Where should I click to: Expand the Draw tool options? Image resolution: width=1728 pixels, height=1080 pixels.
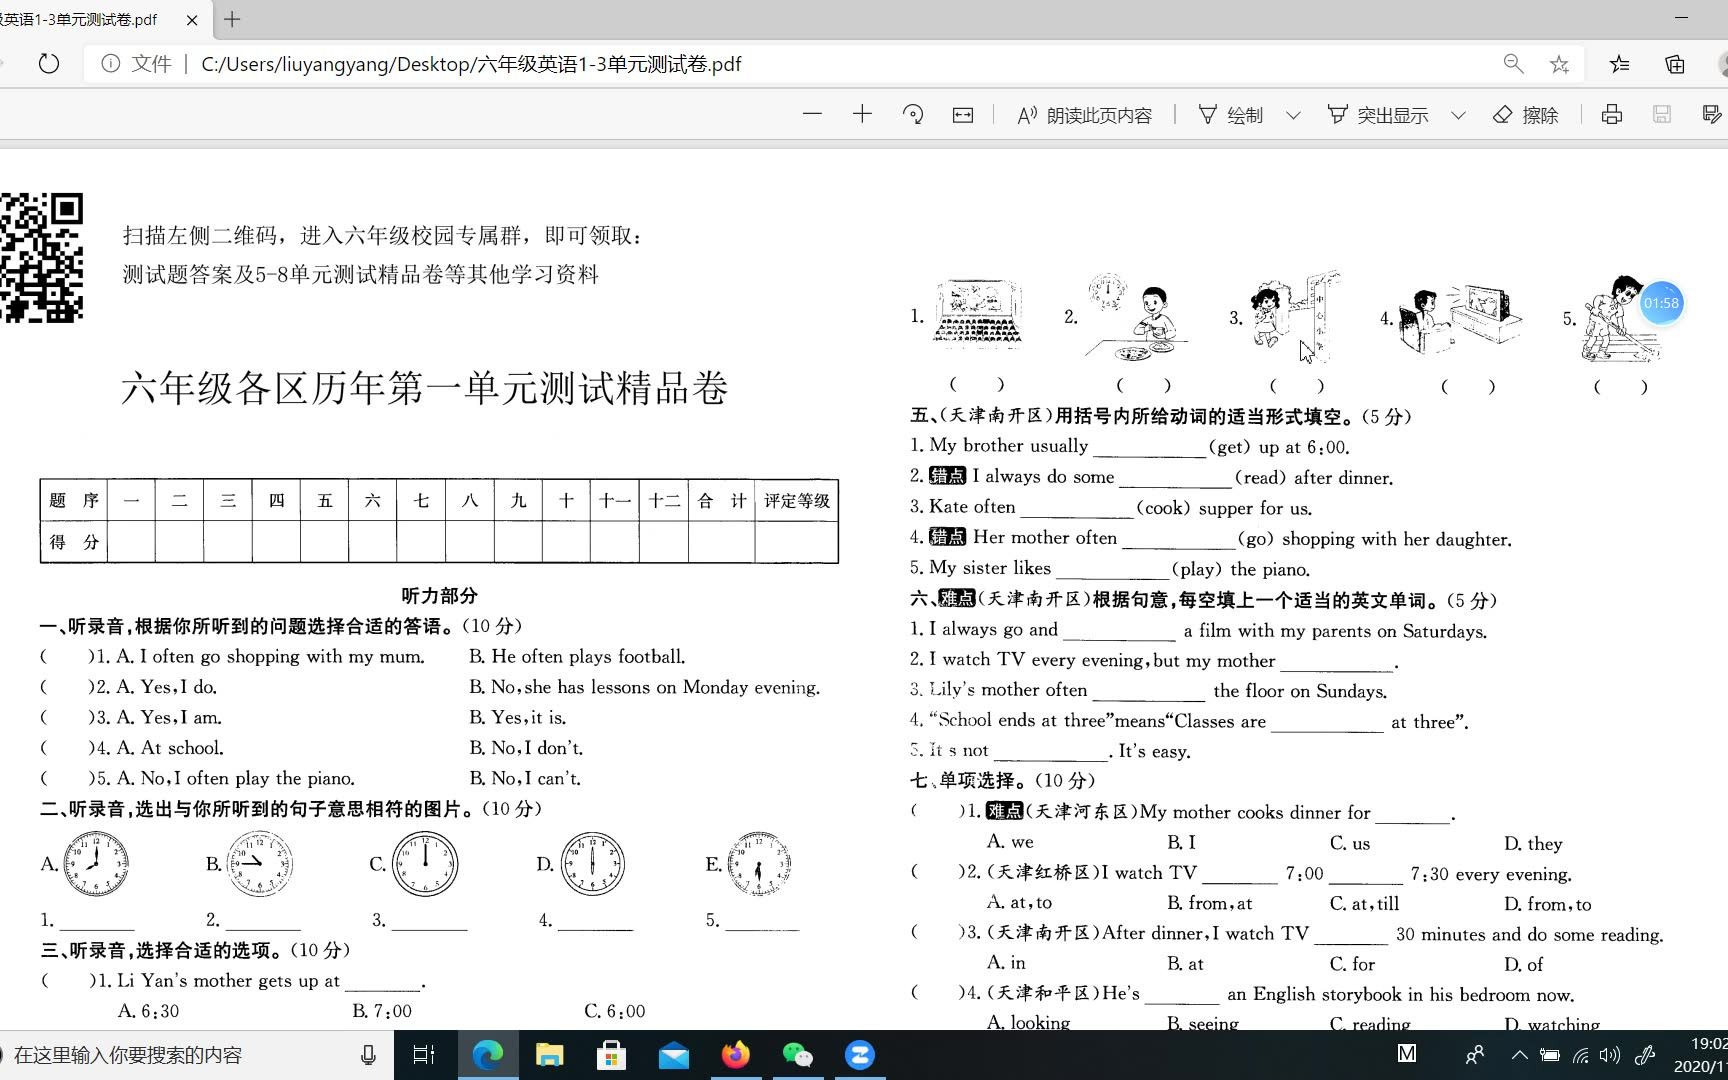pyautogui.click(x=1293, y=115)
